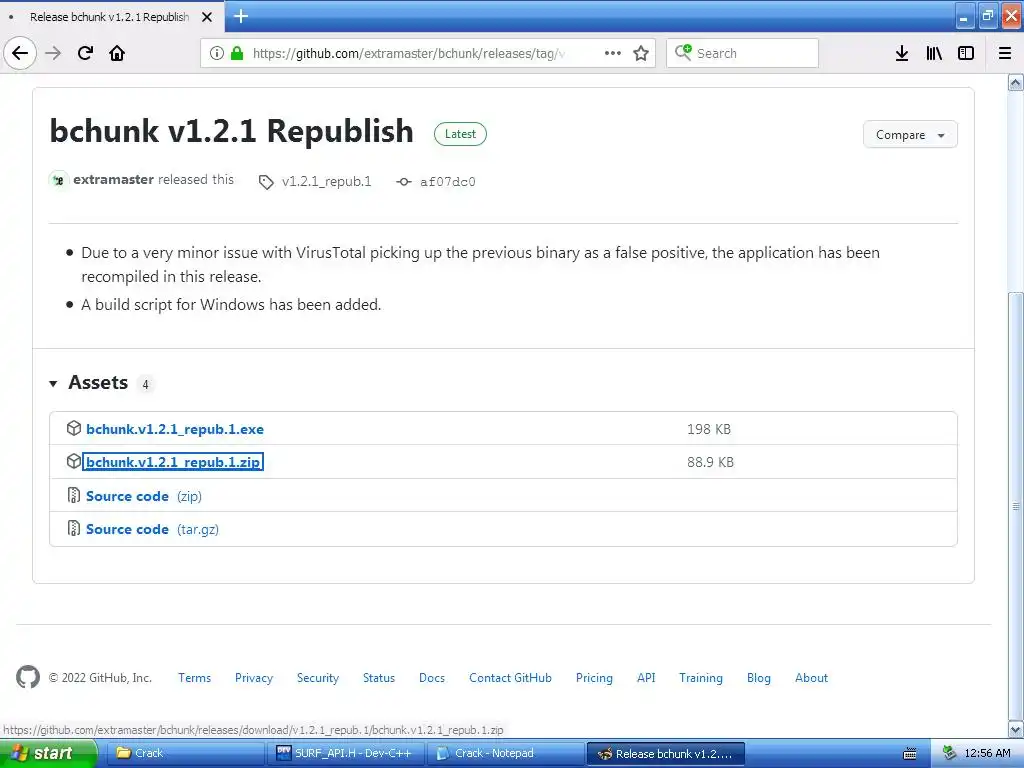Screen dimensions: 1024x768
Task: Open the Compare dropdown
Action: (x=910, y=135)
